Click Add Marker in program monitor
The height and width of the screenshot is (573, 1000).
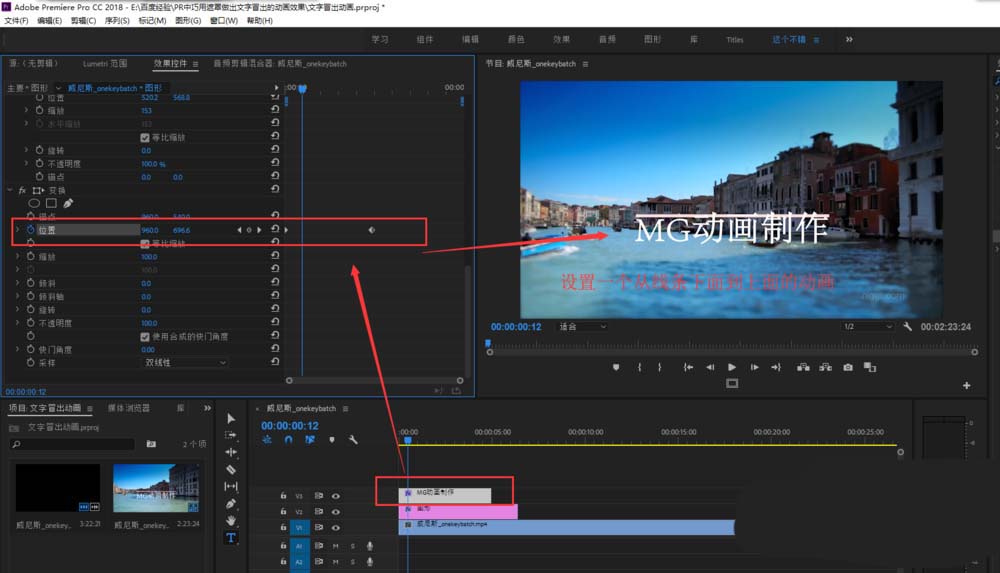[615, 367]
